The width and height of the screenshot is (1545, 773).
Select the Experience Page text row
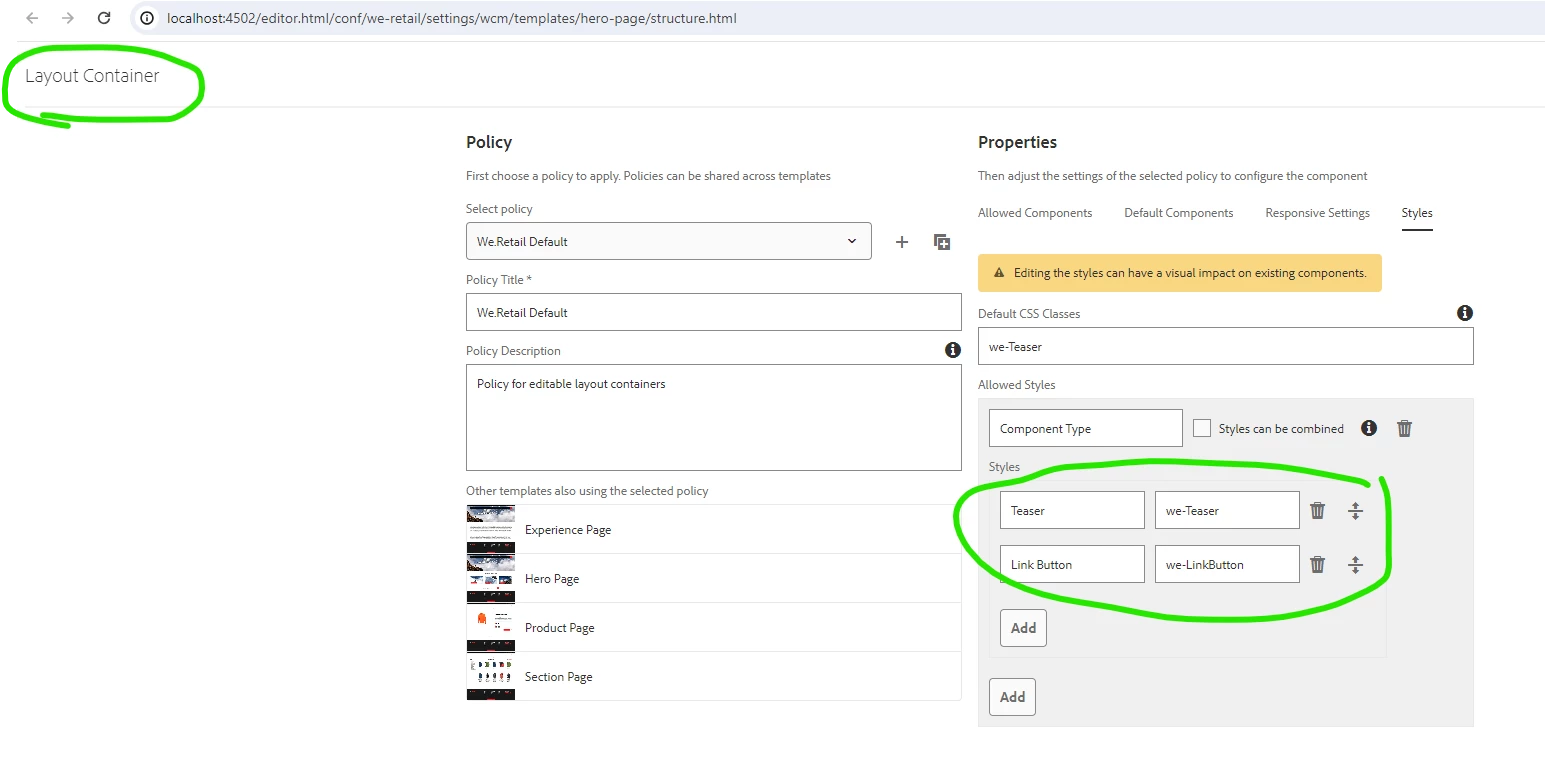click(x=568, y=530)
